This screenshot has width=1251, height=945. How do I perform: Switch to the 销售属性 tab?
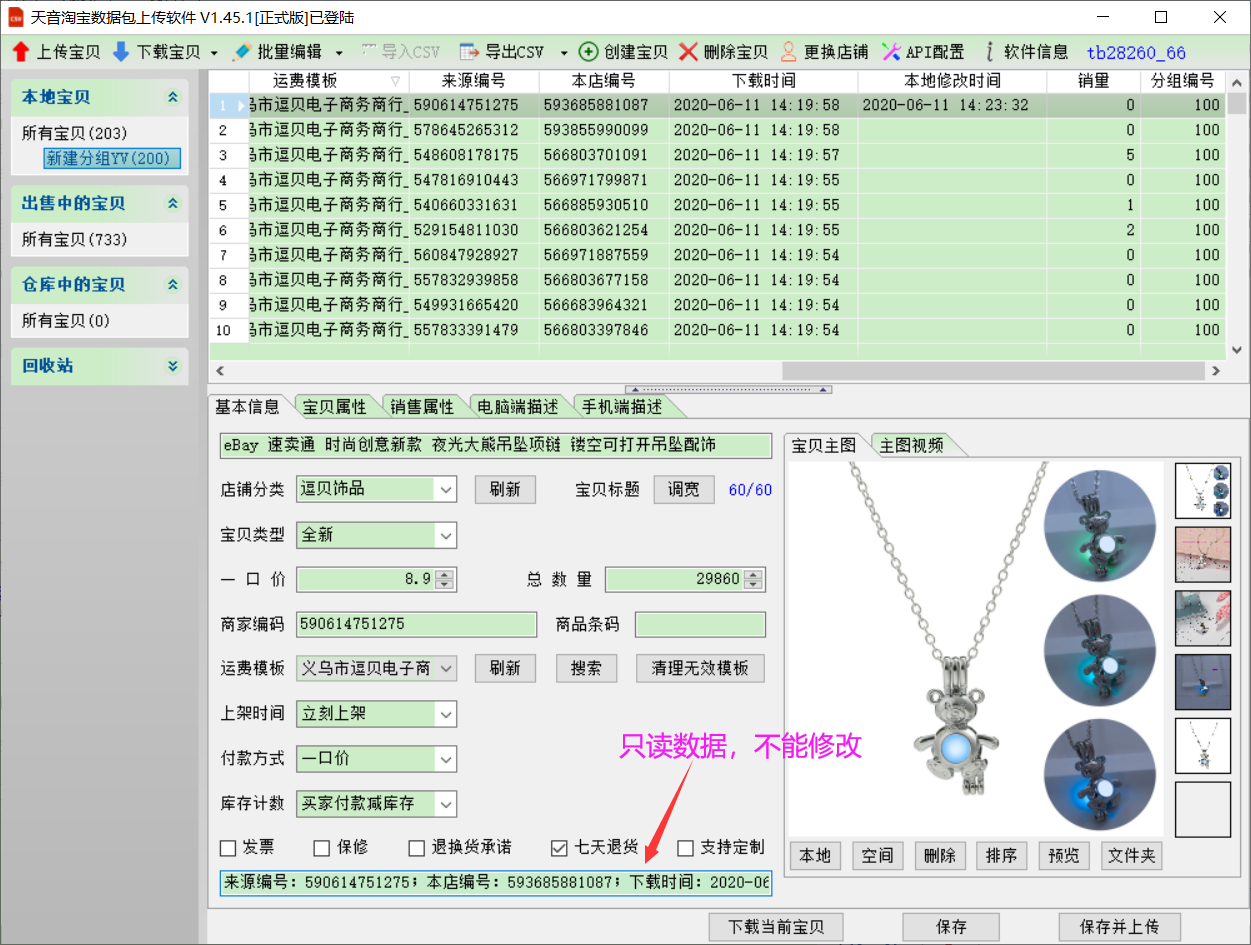point(422,407)
